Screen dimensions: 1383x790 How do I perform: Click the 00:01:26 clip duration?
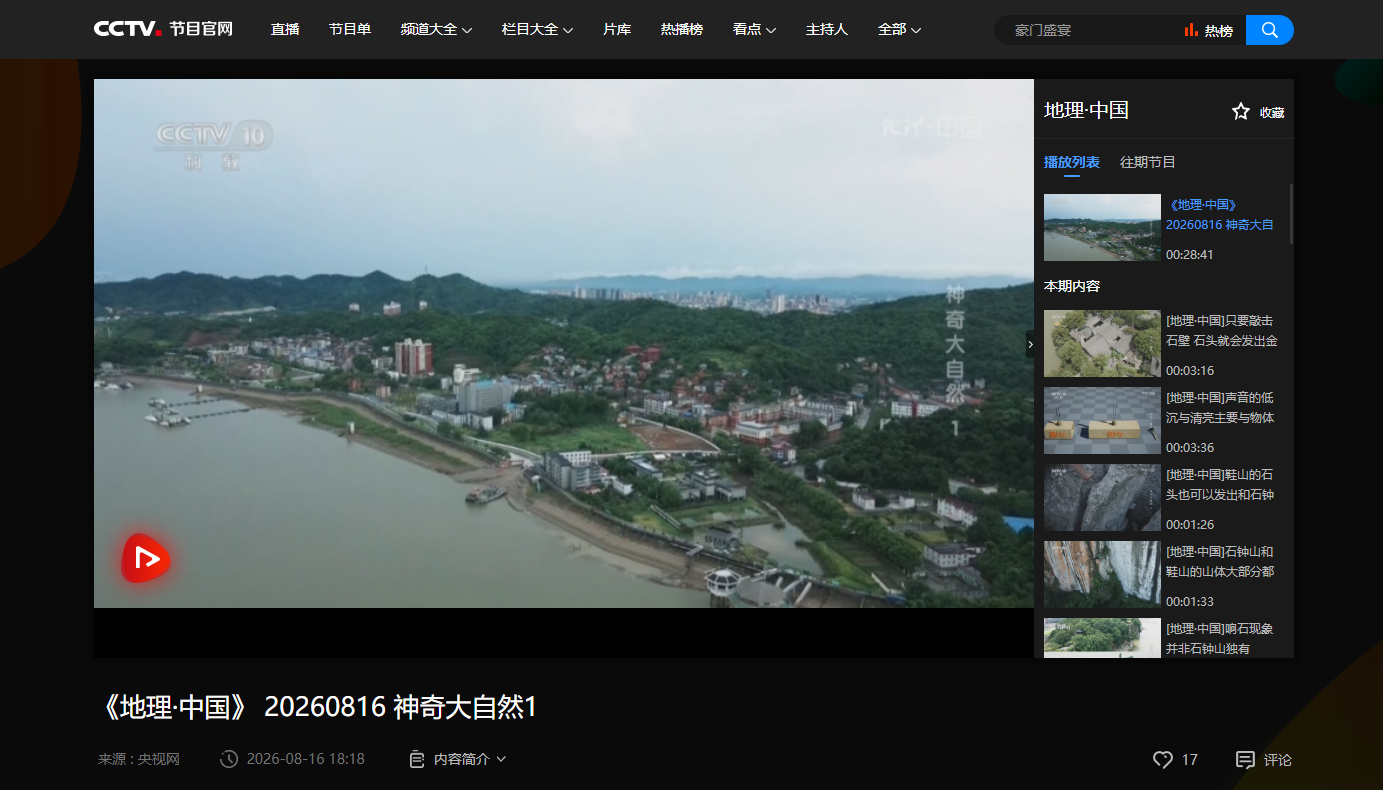[x=1190, y=524]
